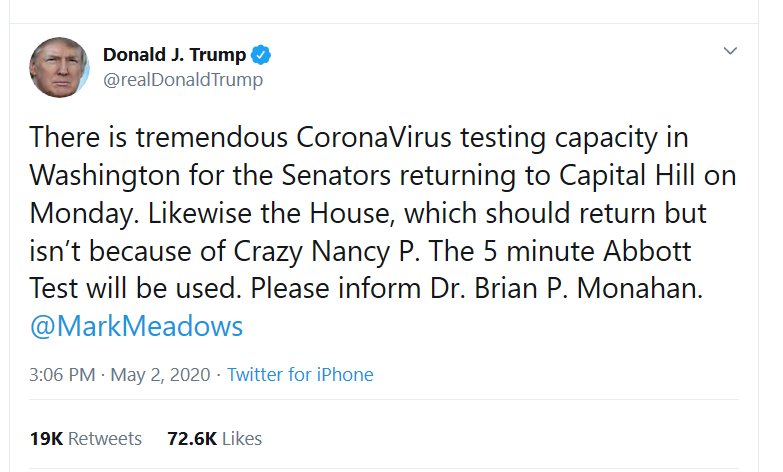Open the tweet options chevron menu
The height and width of the screenshot is (472, 783).
[x=730, y=50]
